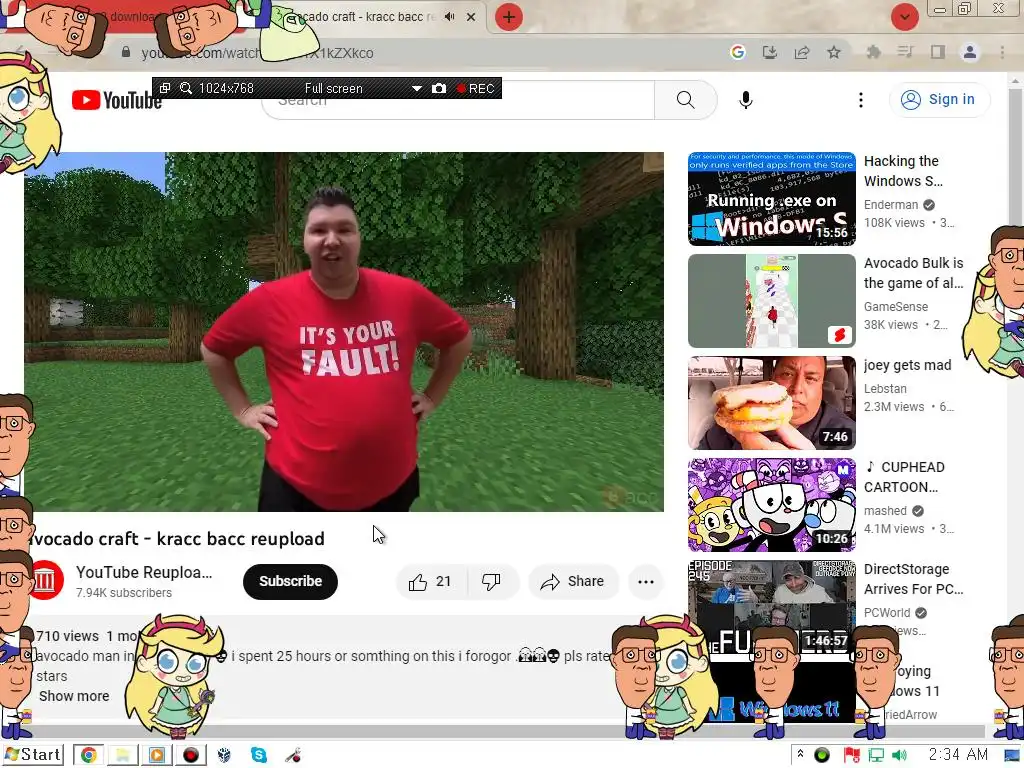The height and width of the screenshot is (768, 1024).
Task: View site info lock icon
Action: coord(125,52)
